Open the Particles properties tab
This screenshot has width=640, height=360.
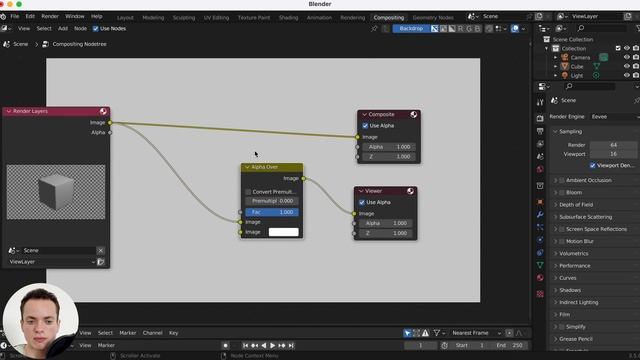[540, 227]
